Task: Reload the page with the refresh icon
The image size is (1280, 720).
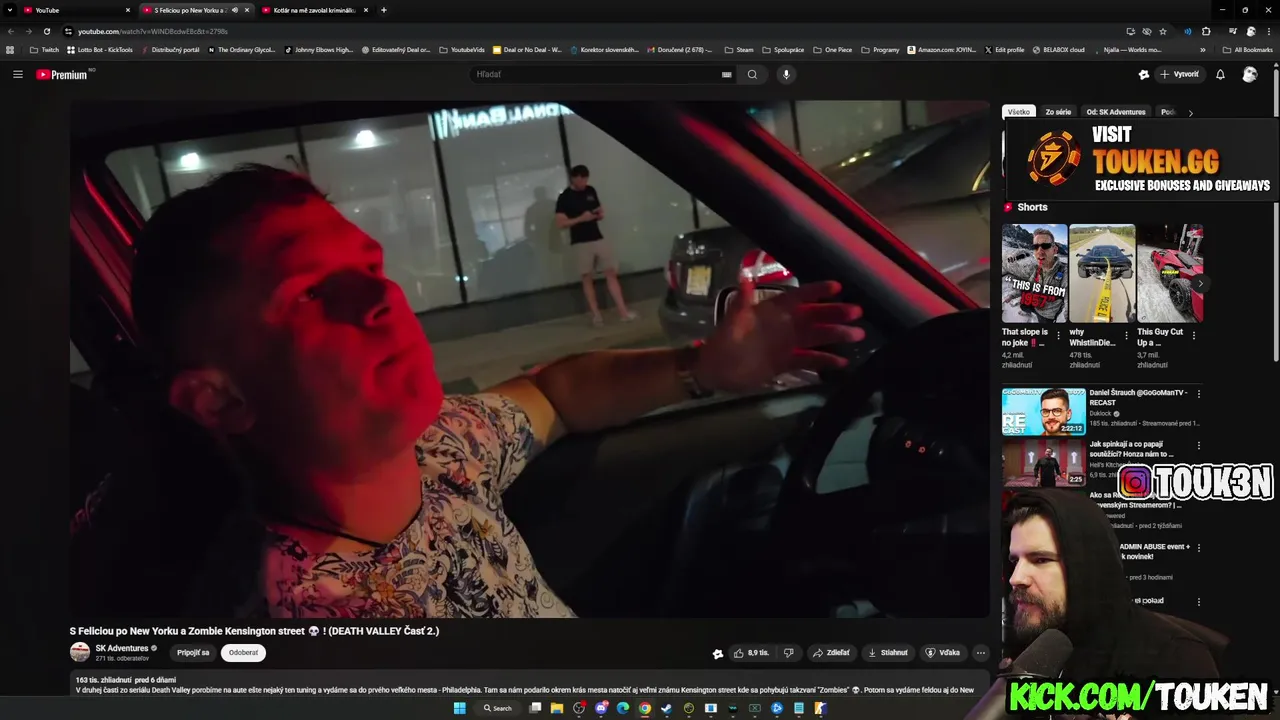Action: click(46, 31)
